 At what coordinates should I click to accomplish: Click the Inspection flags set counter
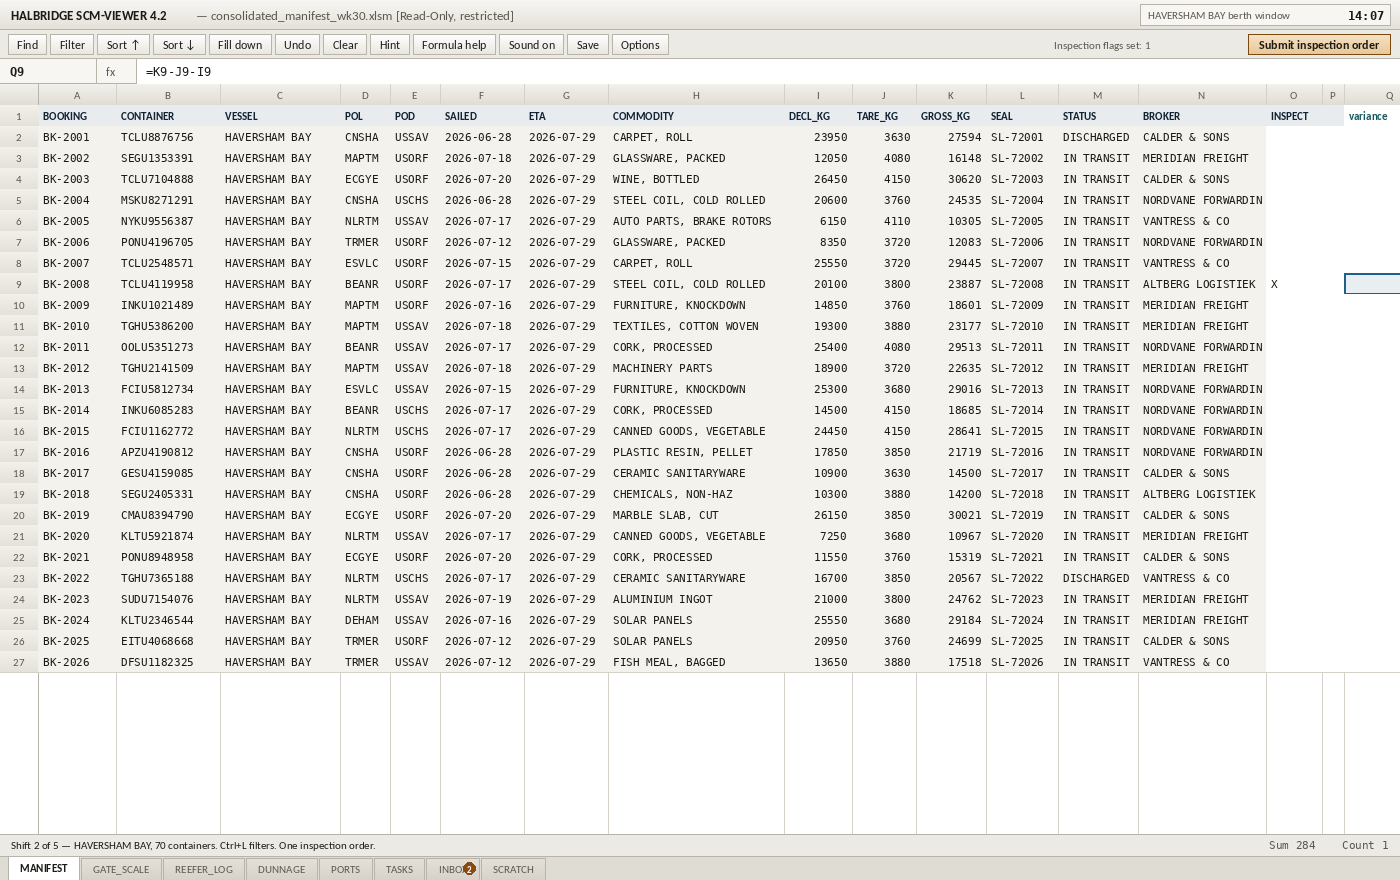pos(1102,45)
